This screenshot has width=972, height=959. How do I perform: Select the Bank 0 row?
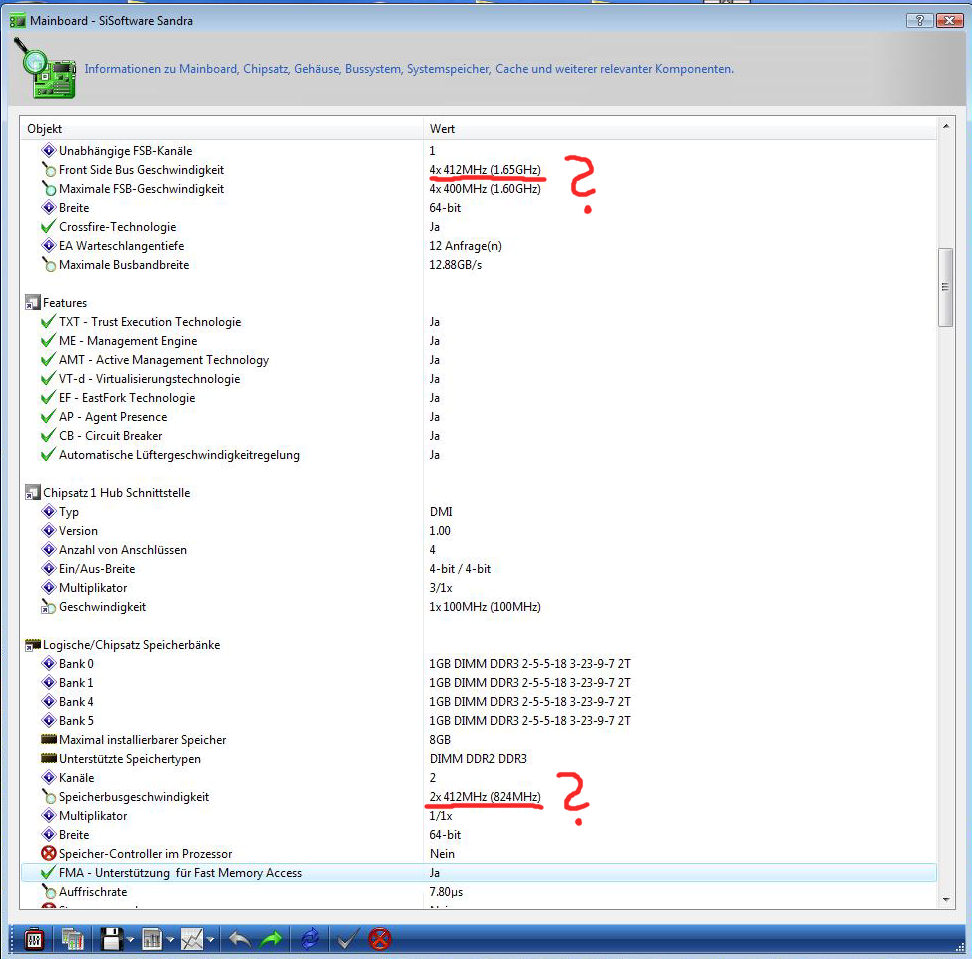click(479, 664)
